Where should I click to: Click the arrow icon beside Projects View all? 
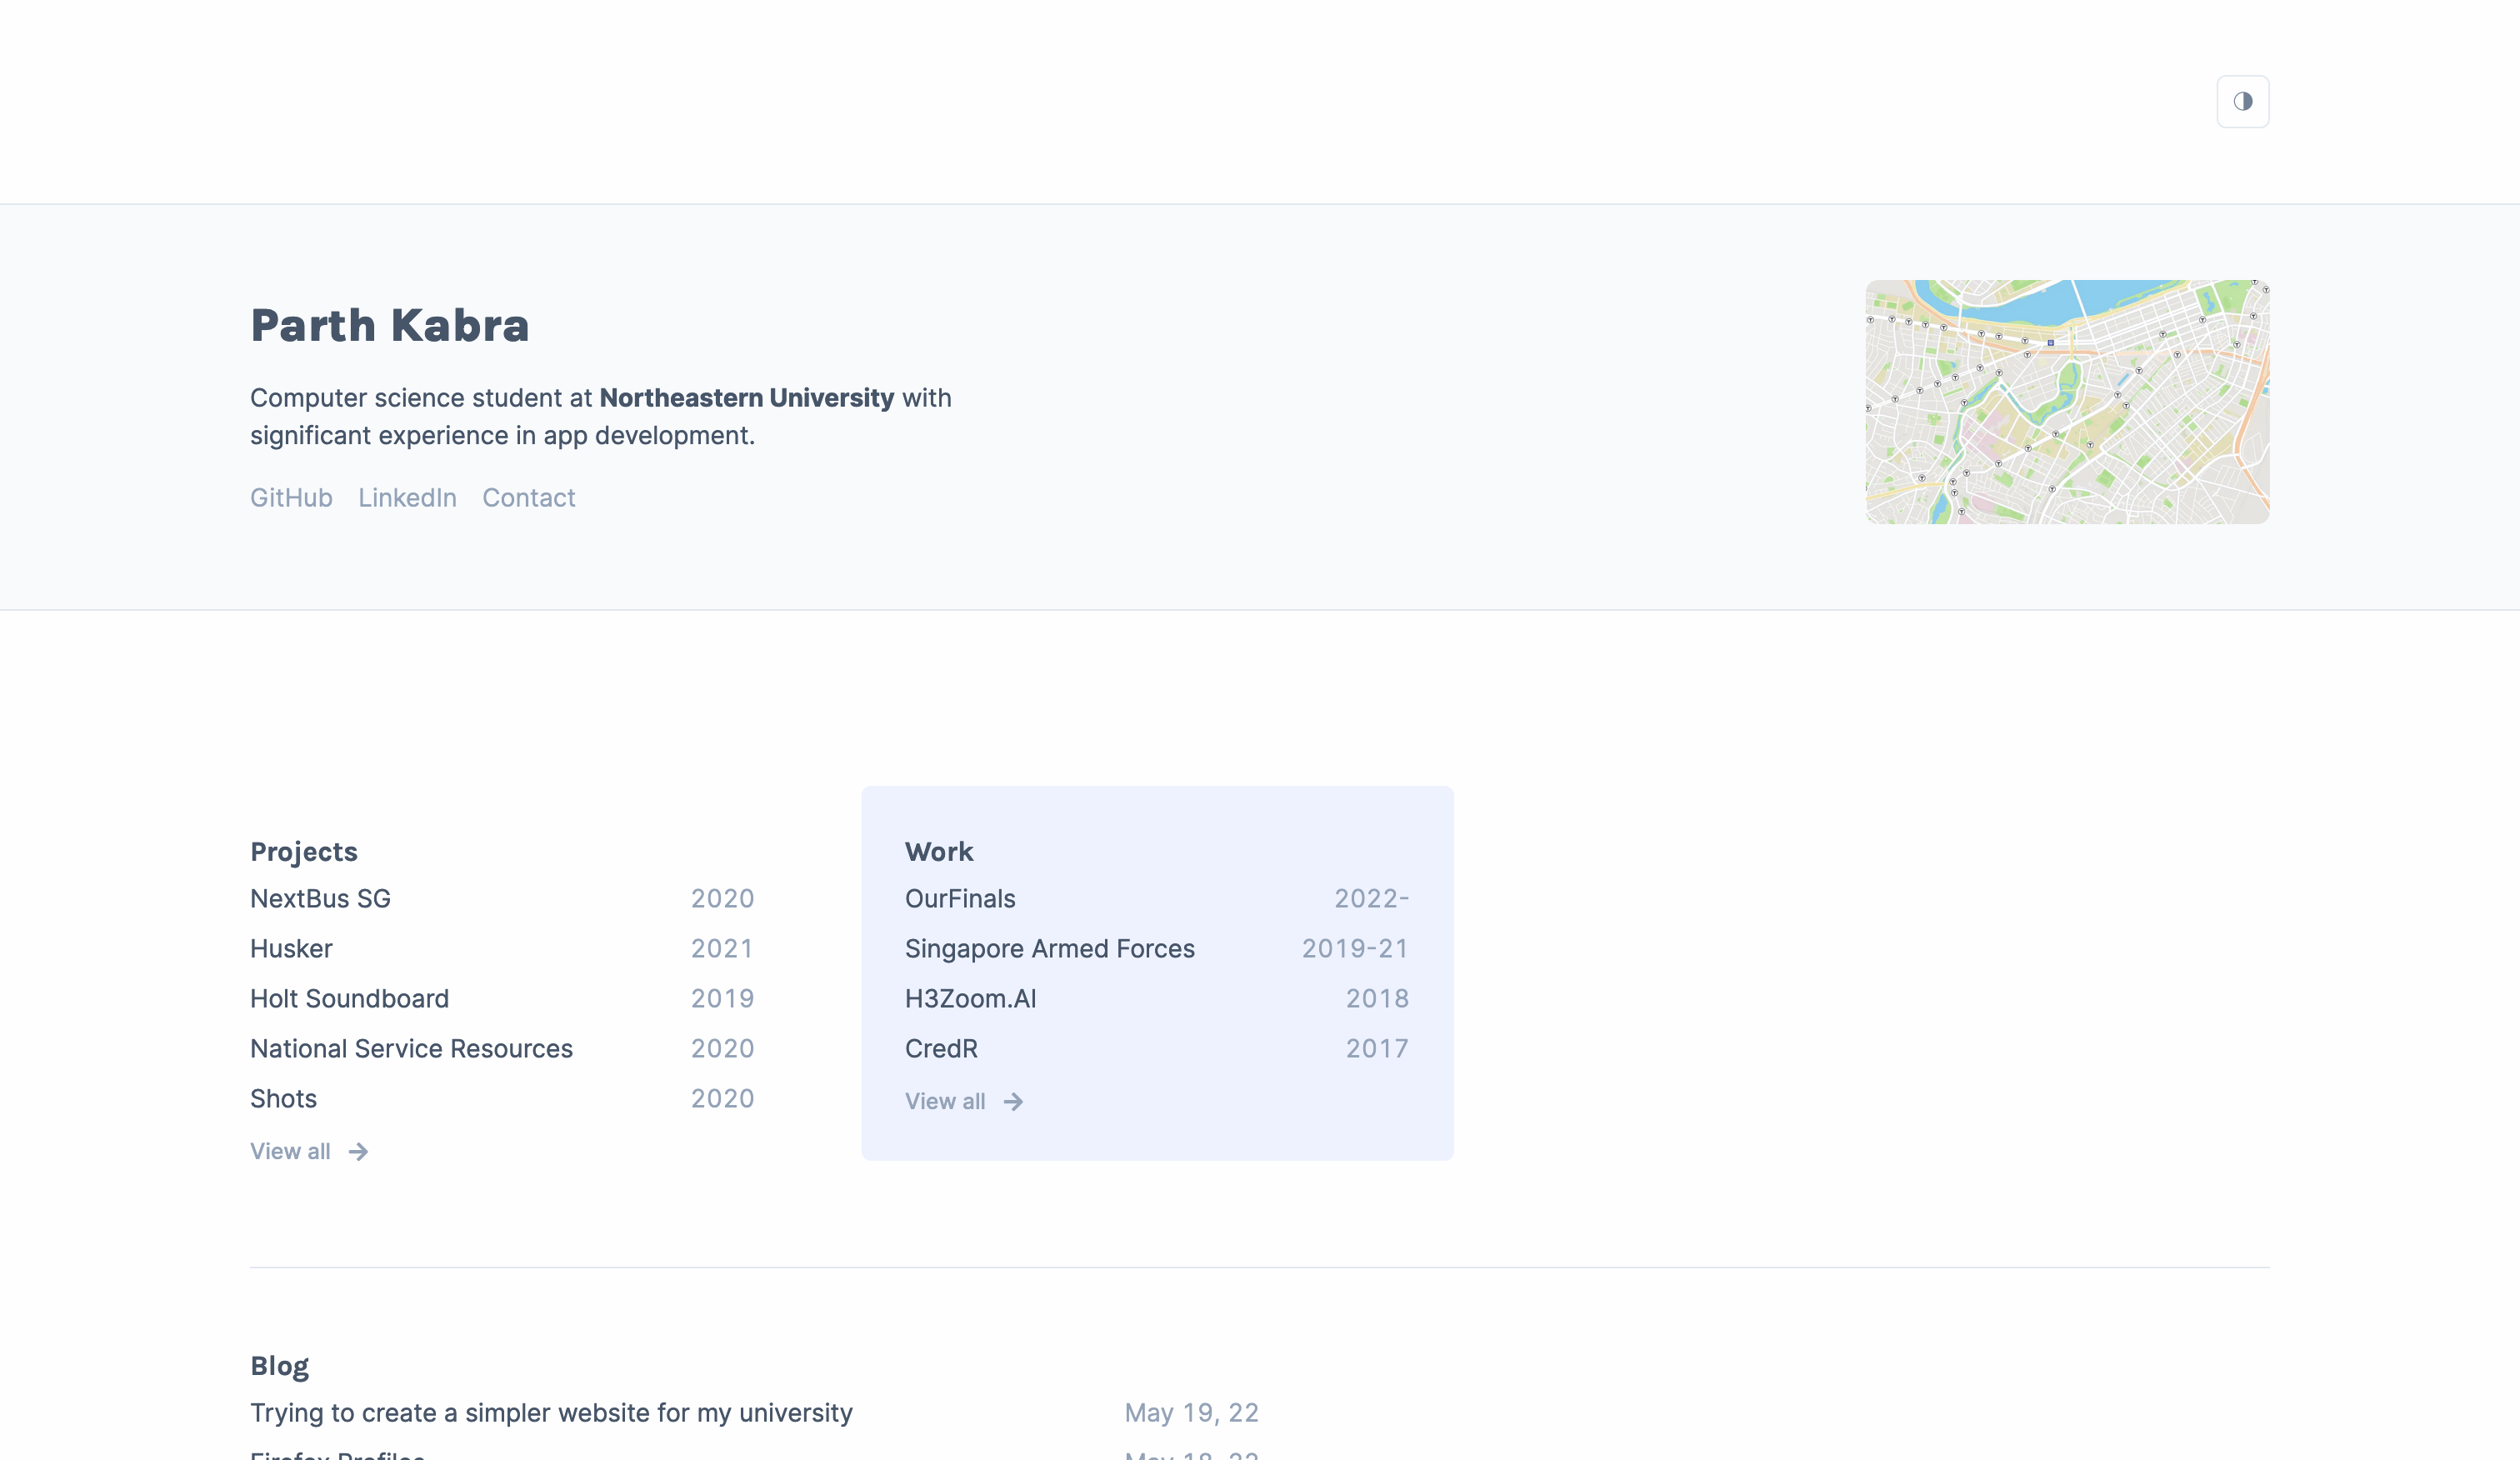(358, 1152)
